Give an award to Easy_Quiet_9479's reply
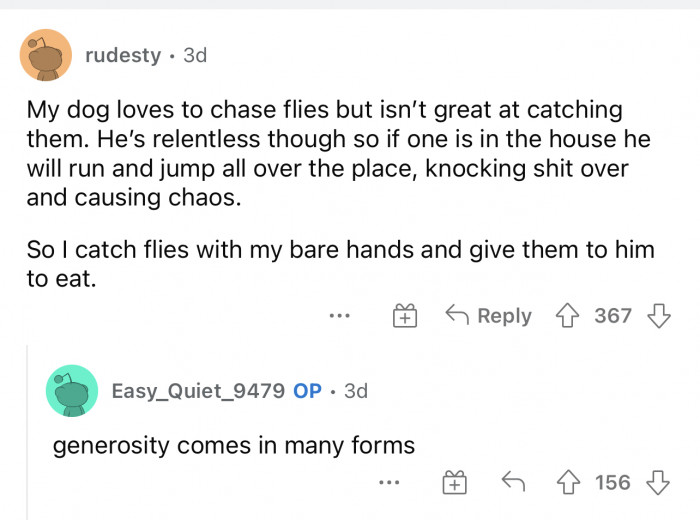700x520 pixels. (455, 484)
